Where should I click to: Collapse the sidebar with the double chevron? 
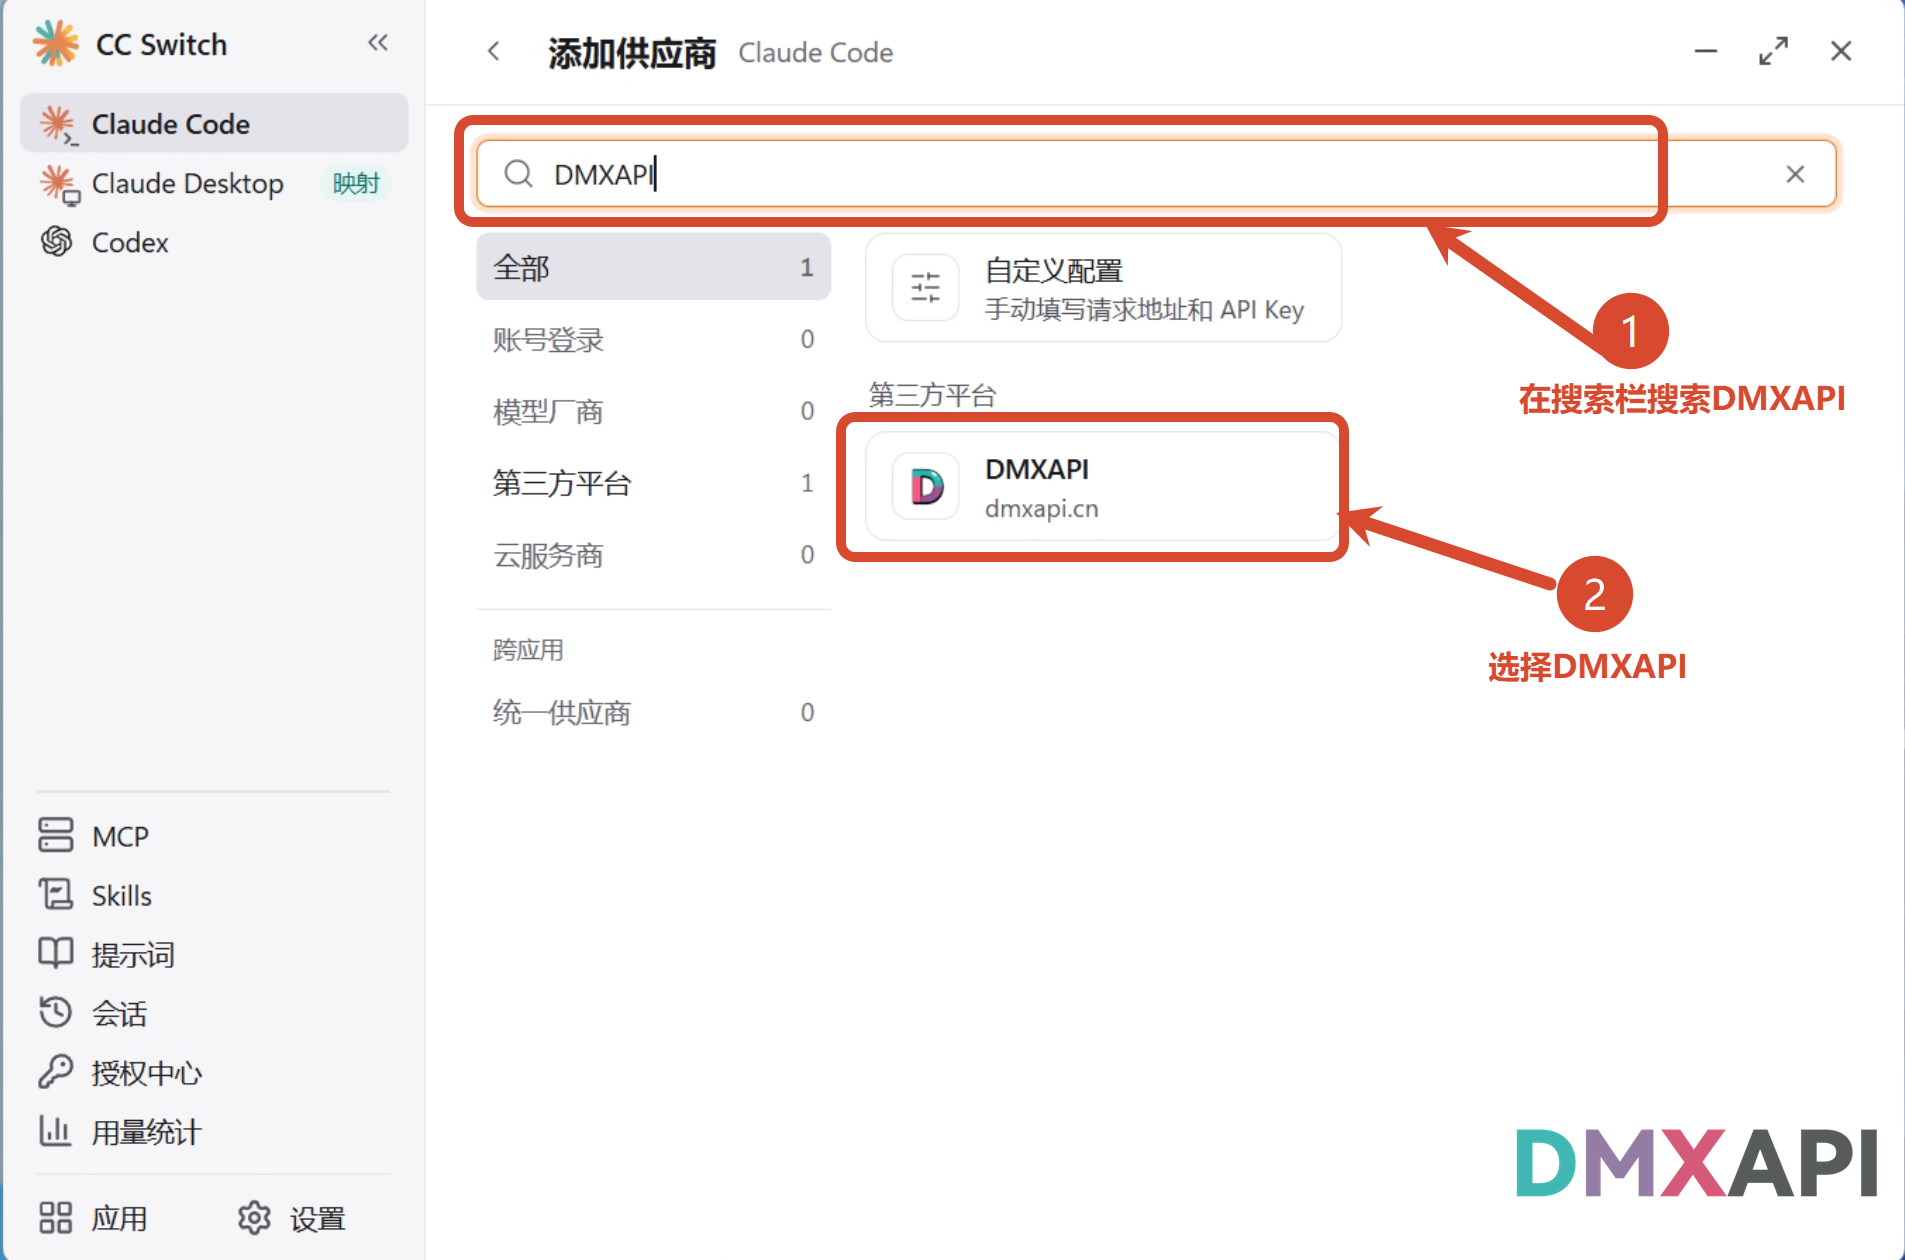tap(378, 43)
